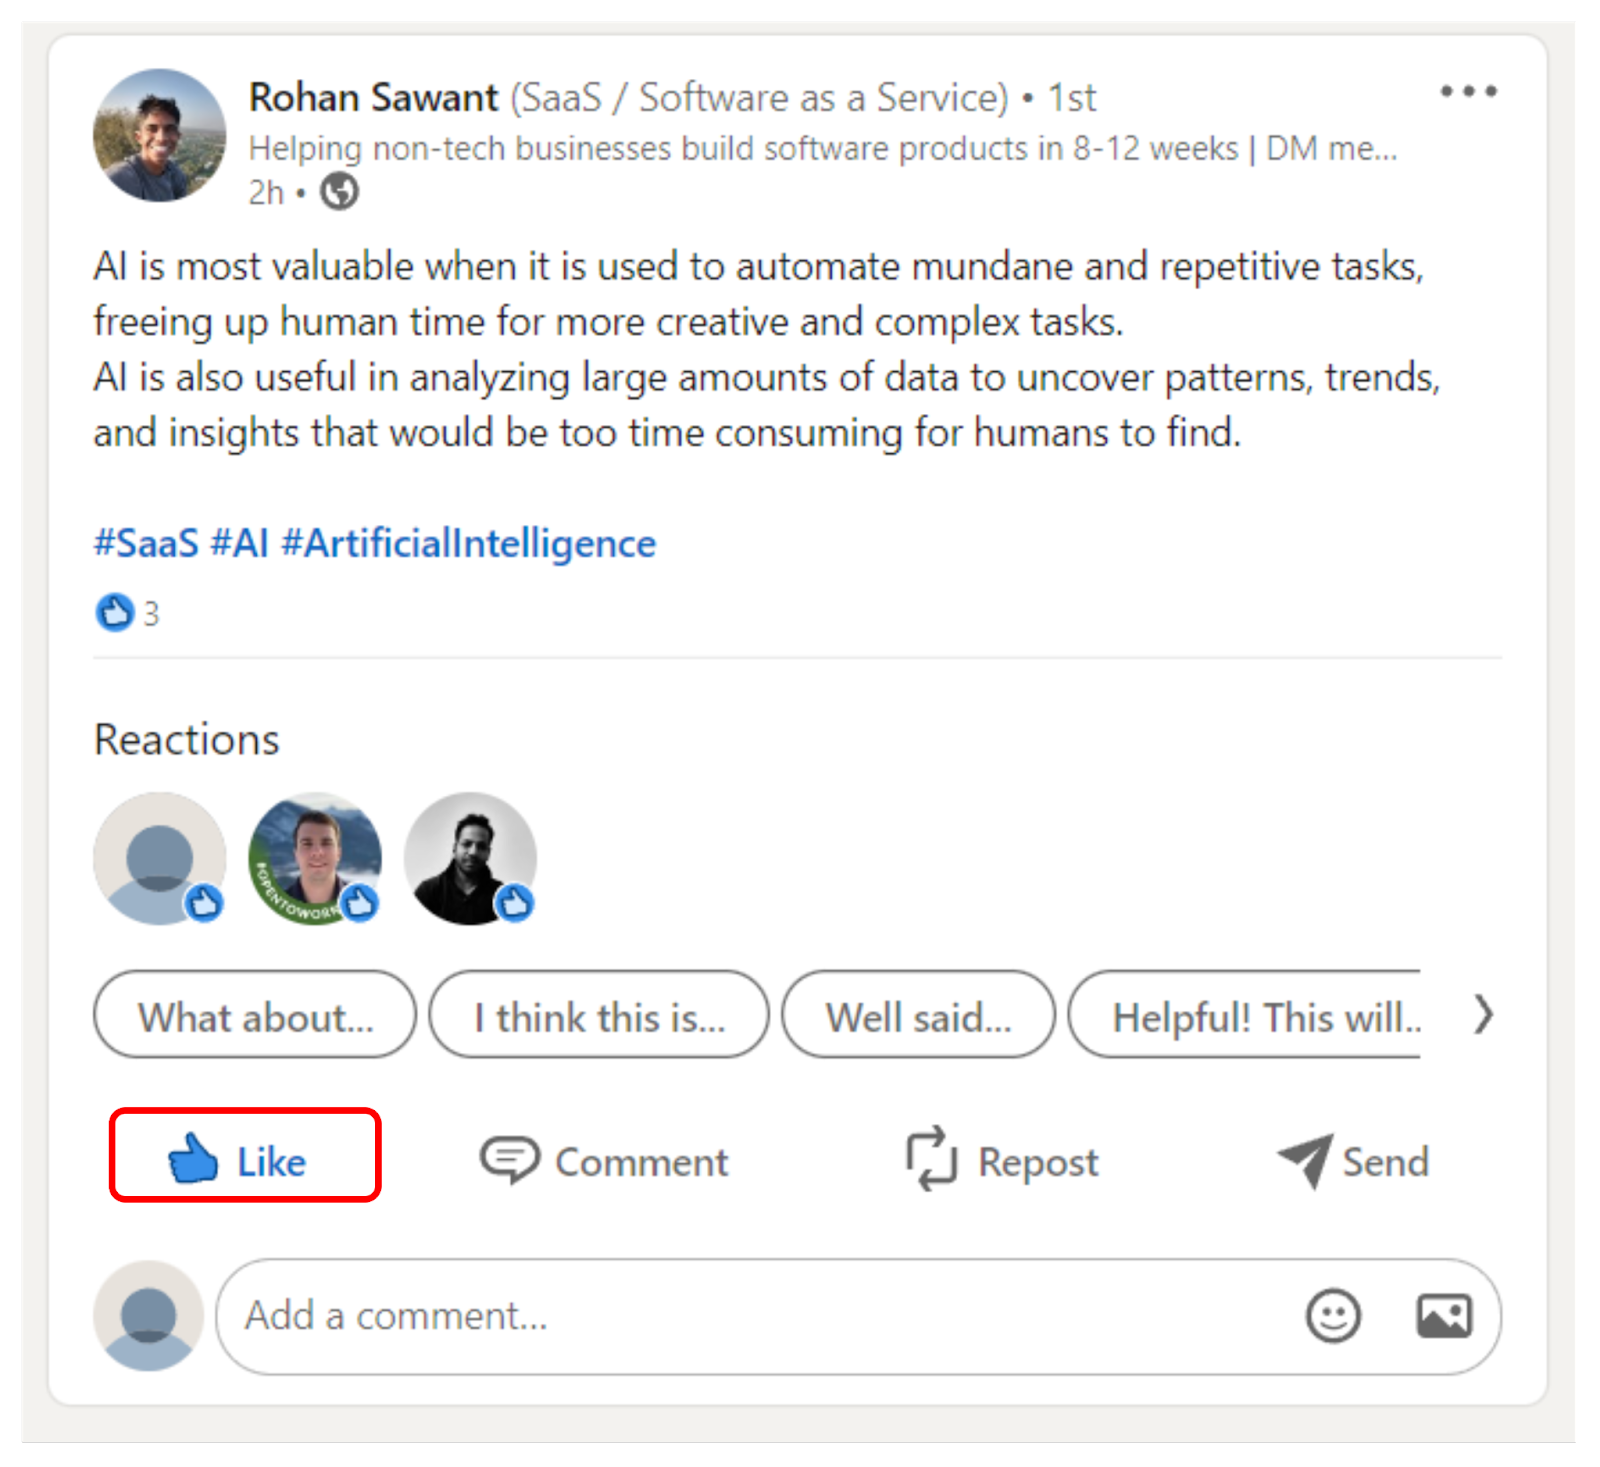Viewport: 1600px width, 1467px height.
Task: Open the emoji picker in the comment box
Action: pyautogui.click(x=1333, y=1316)
